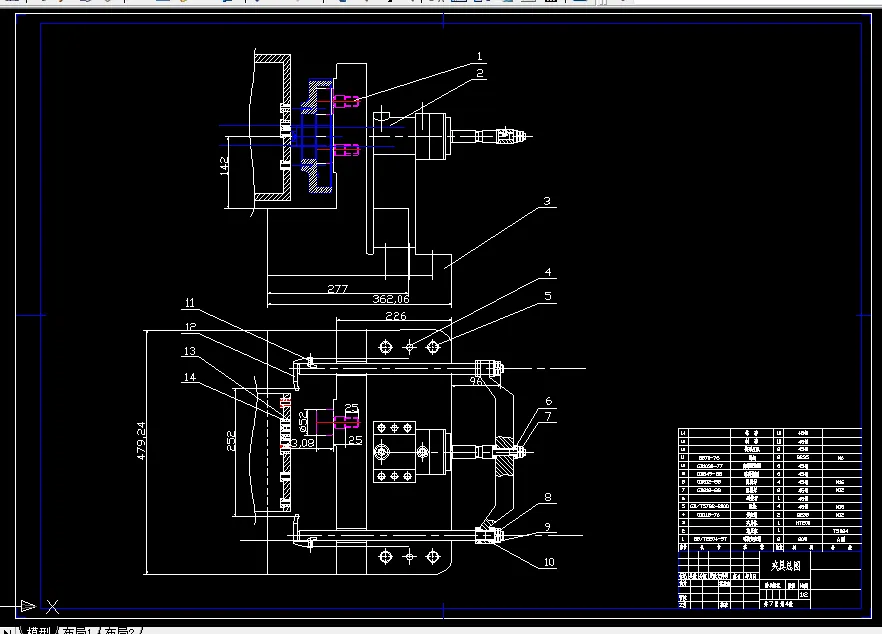882x634 pixels.
Task: Select balloon number 6 leader label
Action: pos(548,401)
